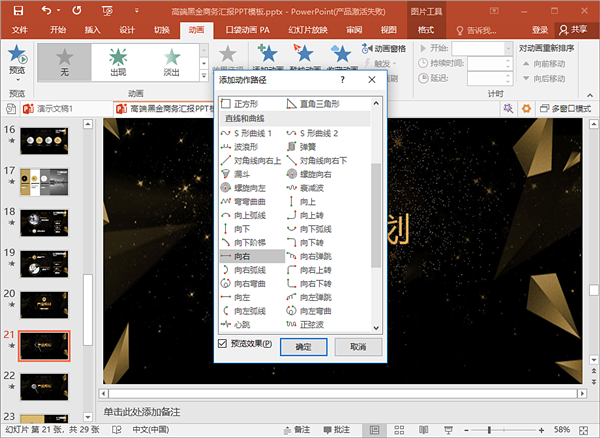Confirm with the 确定 button
The width and height of the screenshot is (600, 438).
(x=303, y=347)
